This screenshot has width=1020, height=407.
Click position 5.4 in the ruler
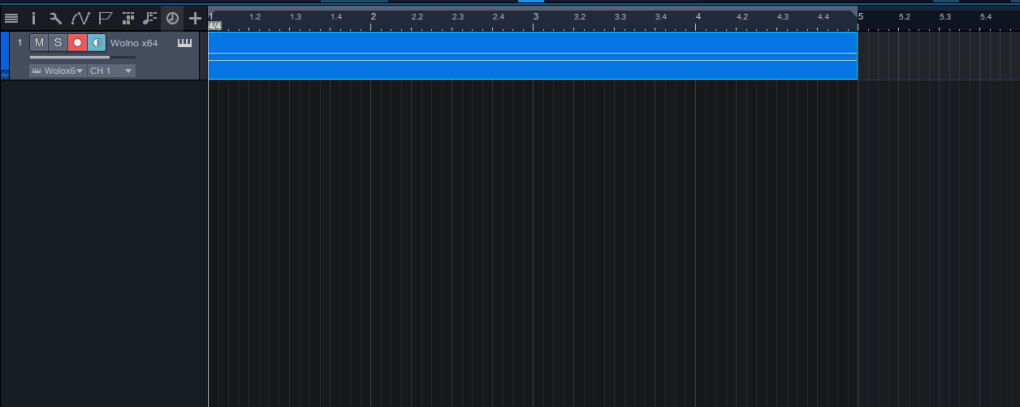tap(986, 17)
